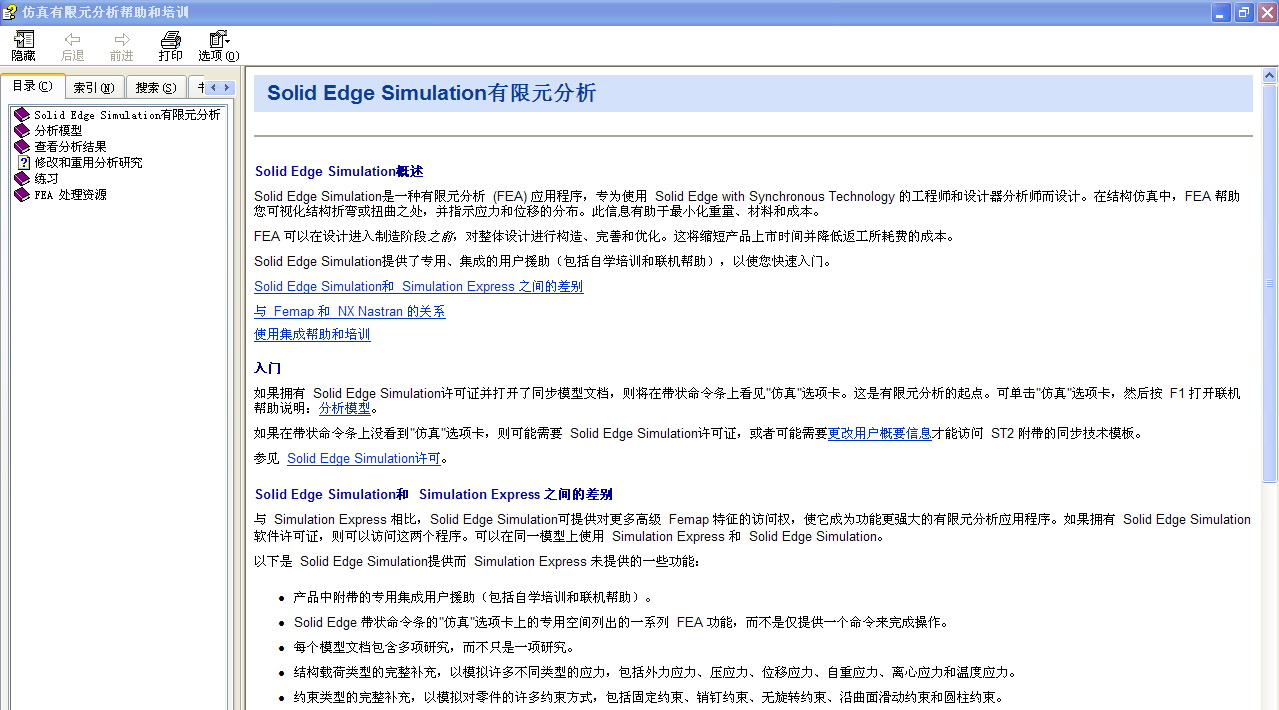1279x710 pixels.
Task: Switch to the 目录 (Contents) tab
Action: pos(32,87)
